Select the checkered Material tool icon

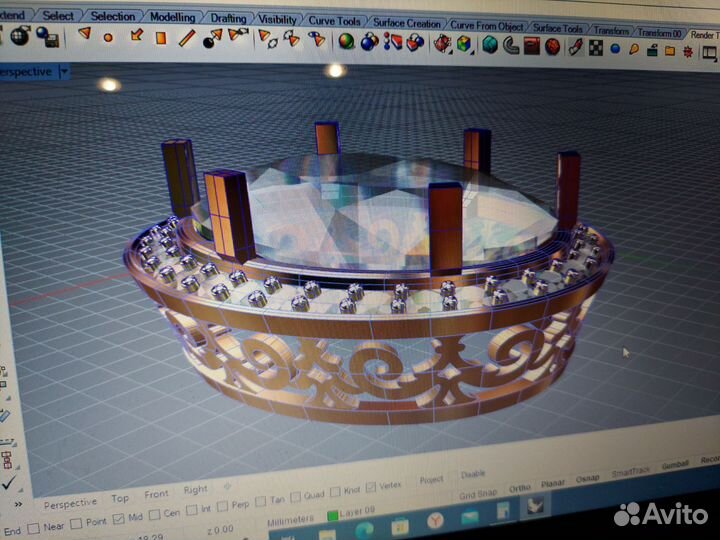pyautogui.click(x=596, y=48)
